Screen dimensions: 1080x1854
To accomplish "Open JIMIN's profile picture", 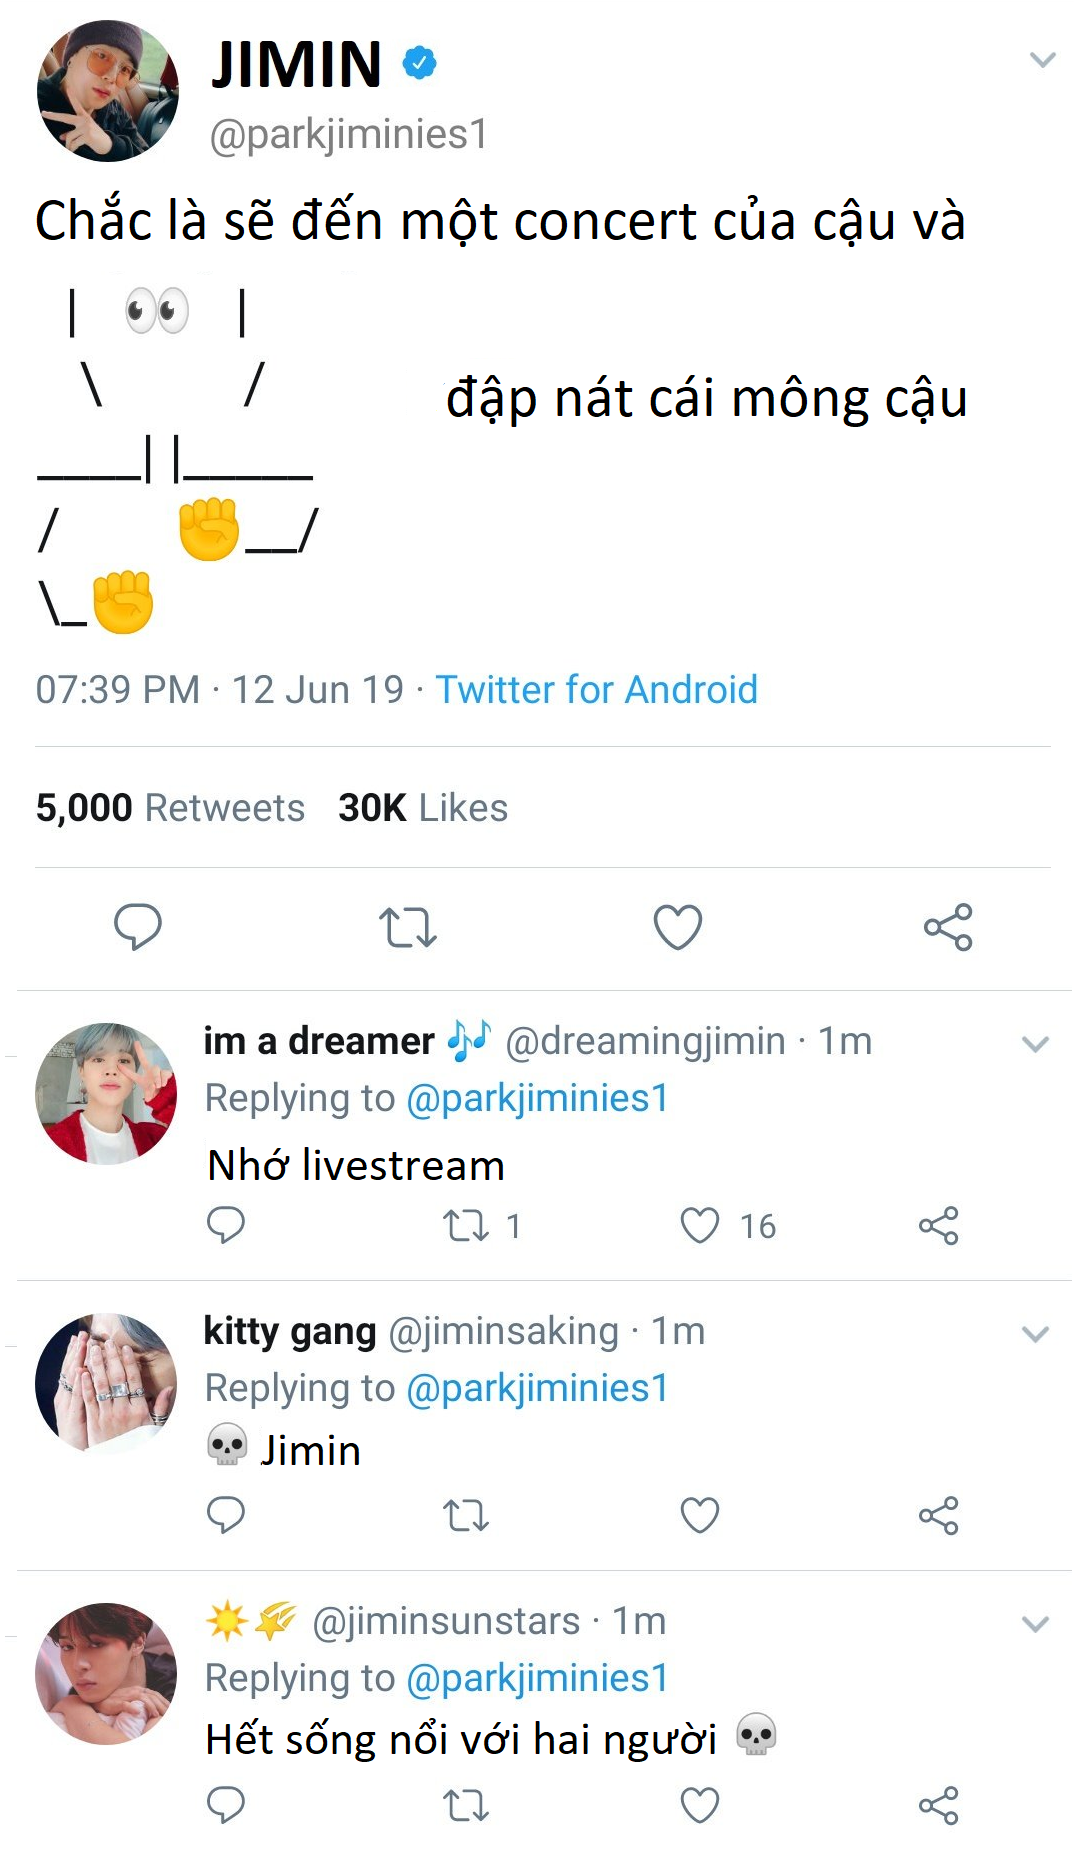I will click(108, 91).
